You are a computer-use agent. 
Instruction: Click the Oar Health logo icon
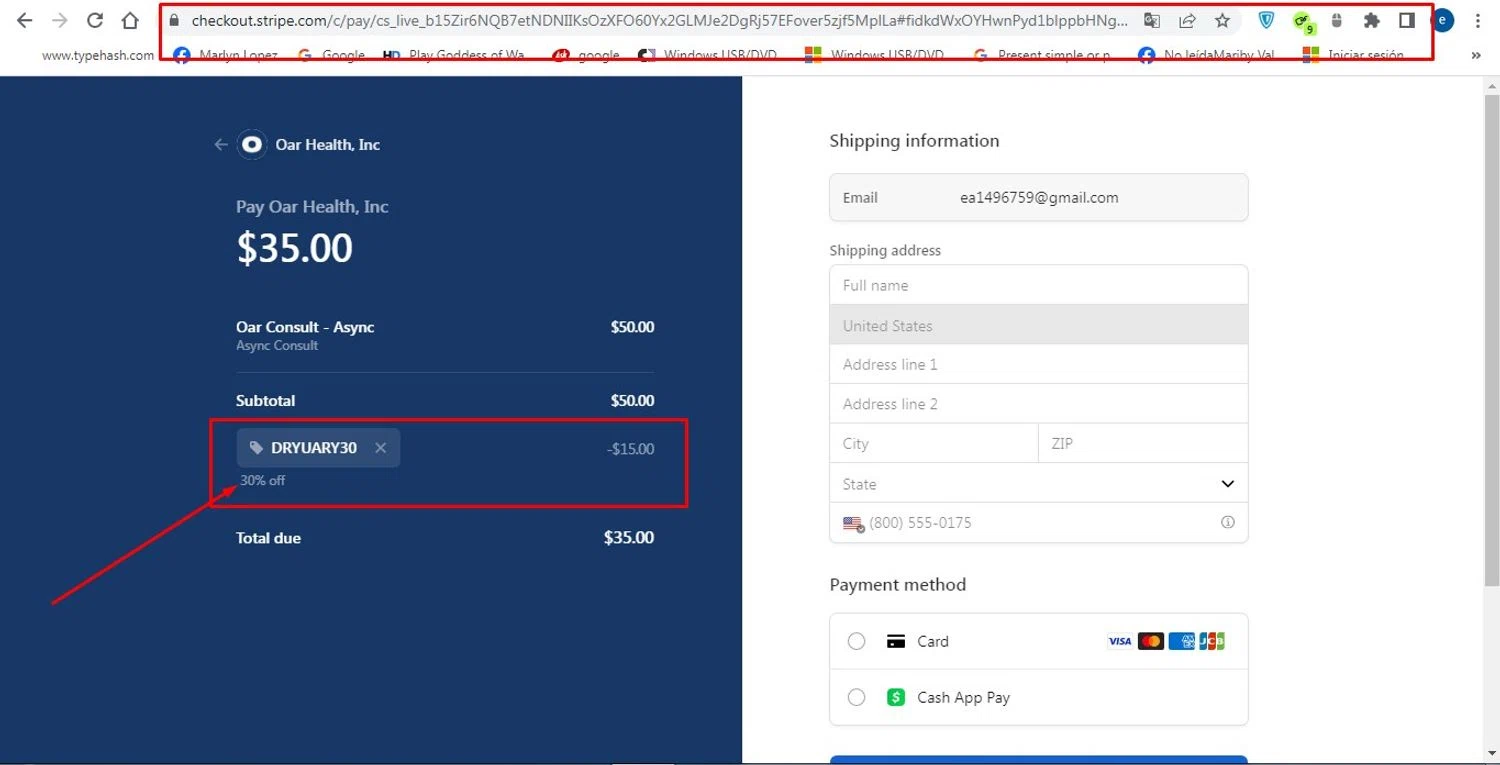[252, 145]
